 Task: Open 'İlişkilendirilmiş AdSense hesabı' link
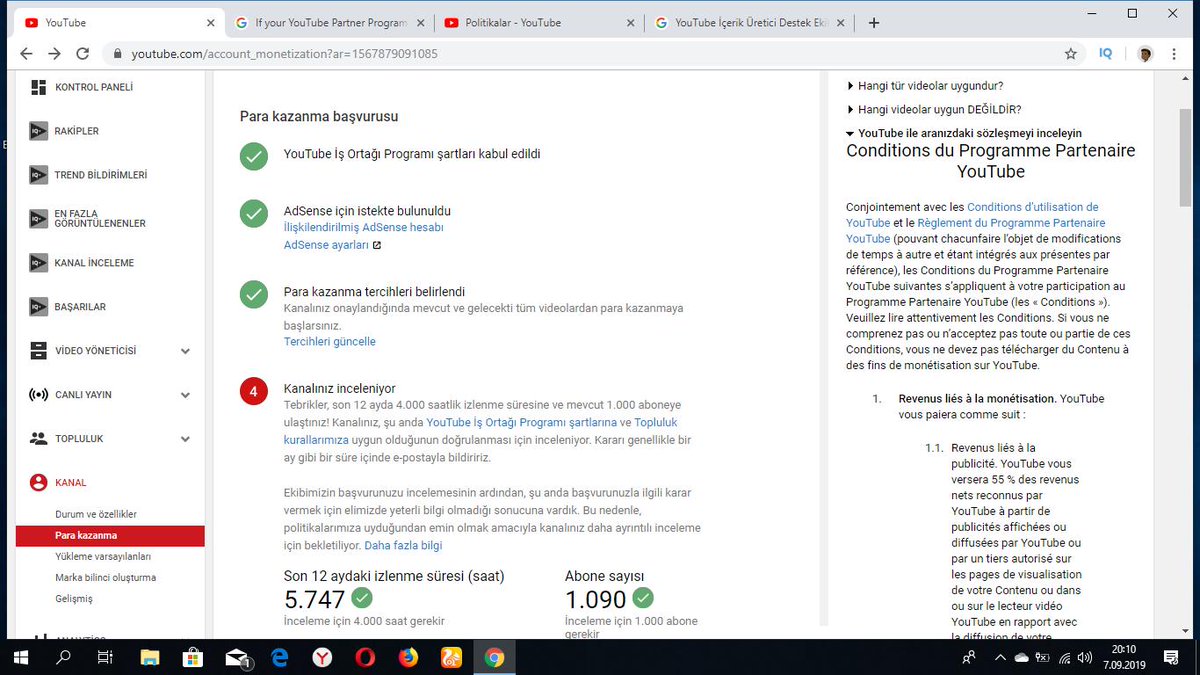click(364, 228)
